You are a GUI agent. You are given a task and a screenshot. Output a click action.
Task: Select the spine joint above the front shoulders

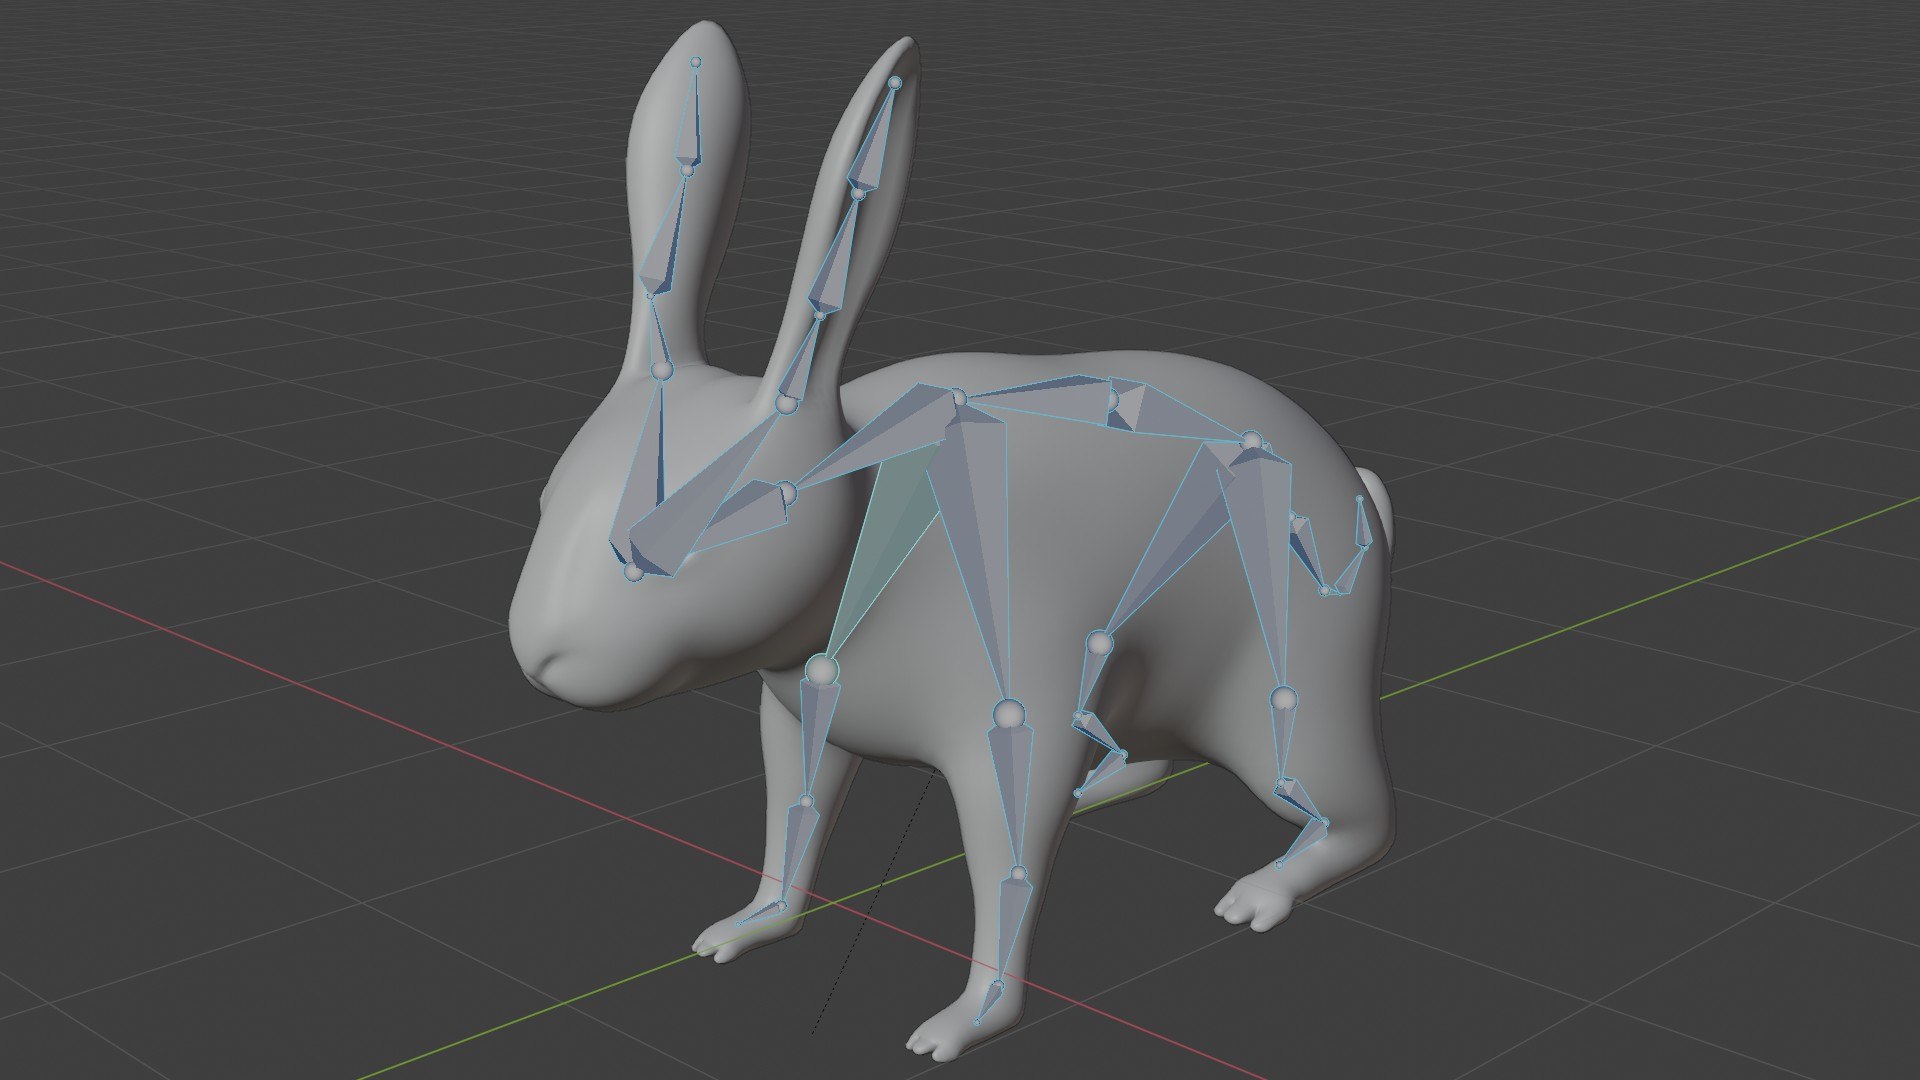(958, 399)
